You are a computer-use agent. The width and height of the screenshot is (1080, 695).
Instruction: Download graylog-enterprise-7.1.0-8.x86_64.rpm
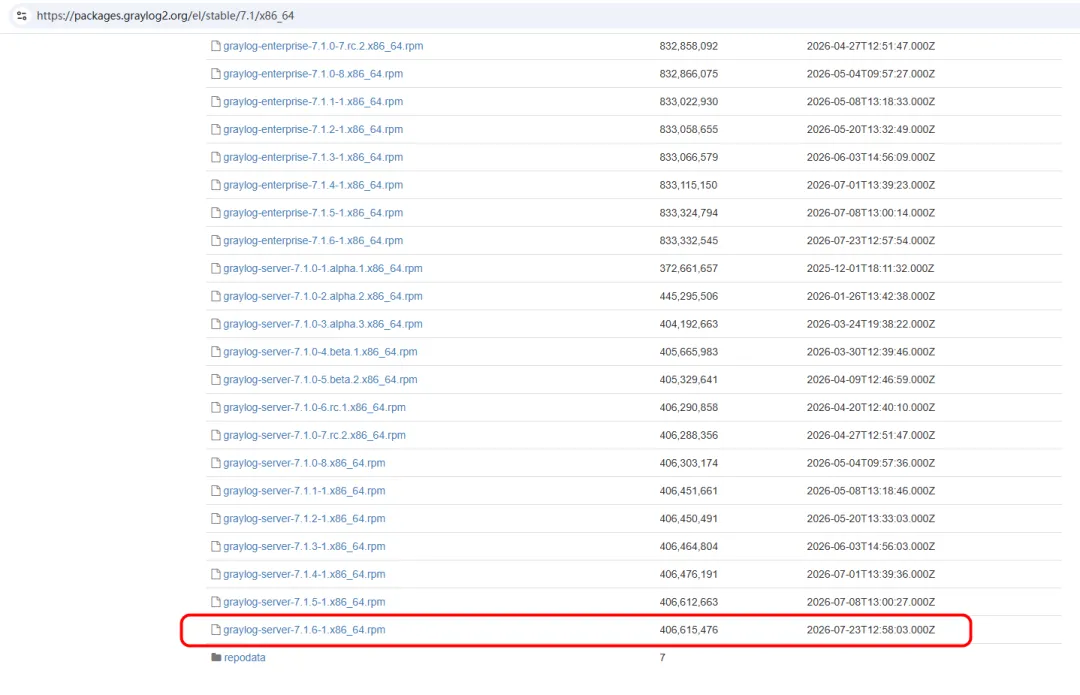[313, 74]
